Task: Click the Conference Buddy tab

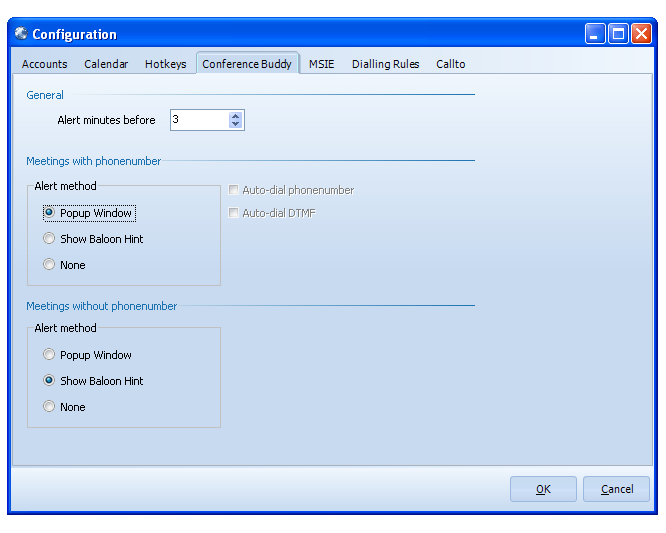Action: coord(247,64)
